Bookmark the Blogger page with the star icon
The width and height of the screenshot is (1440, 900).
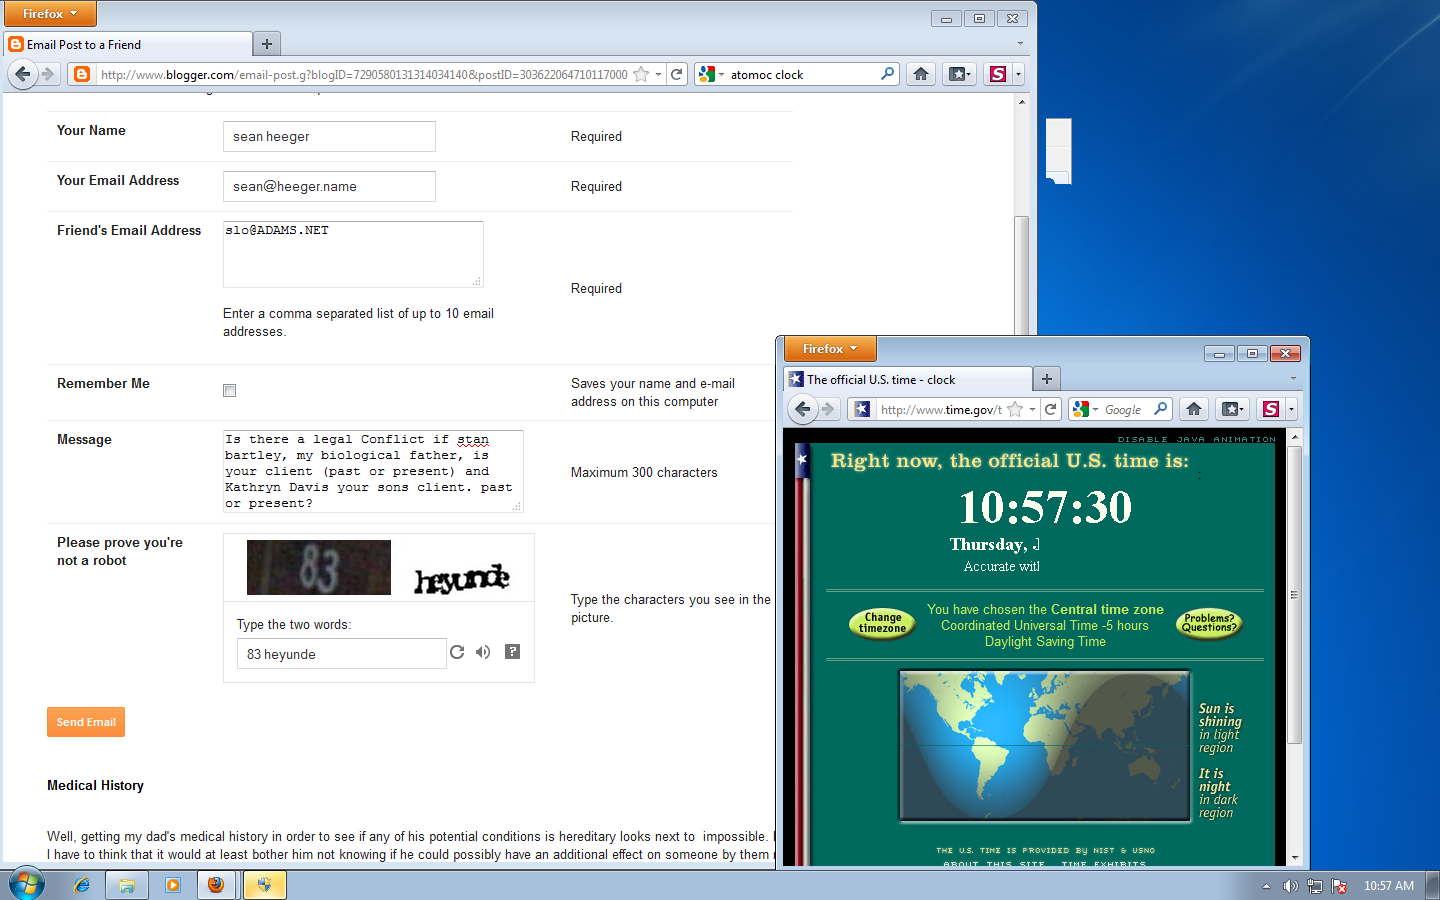[x=641, y=74]
